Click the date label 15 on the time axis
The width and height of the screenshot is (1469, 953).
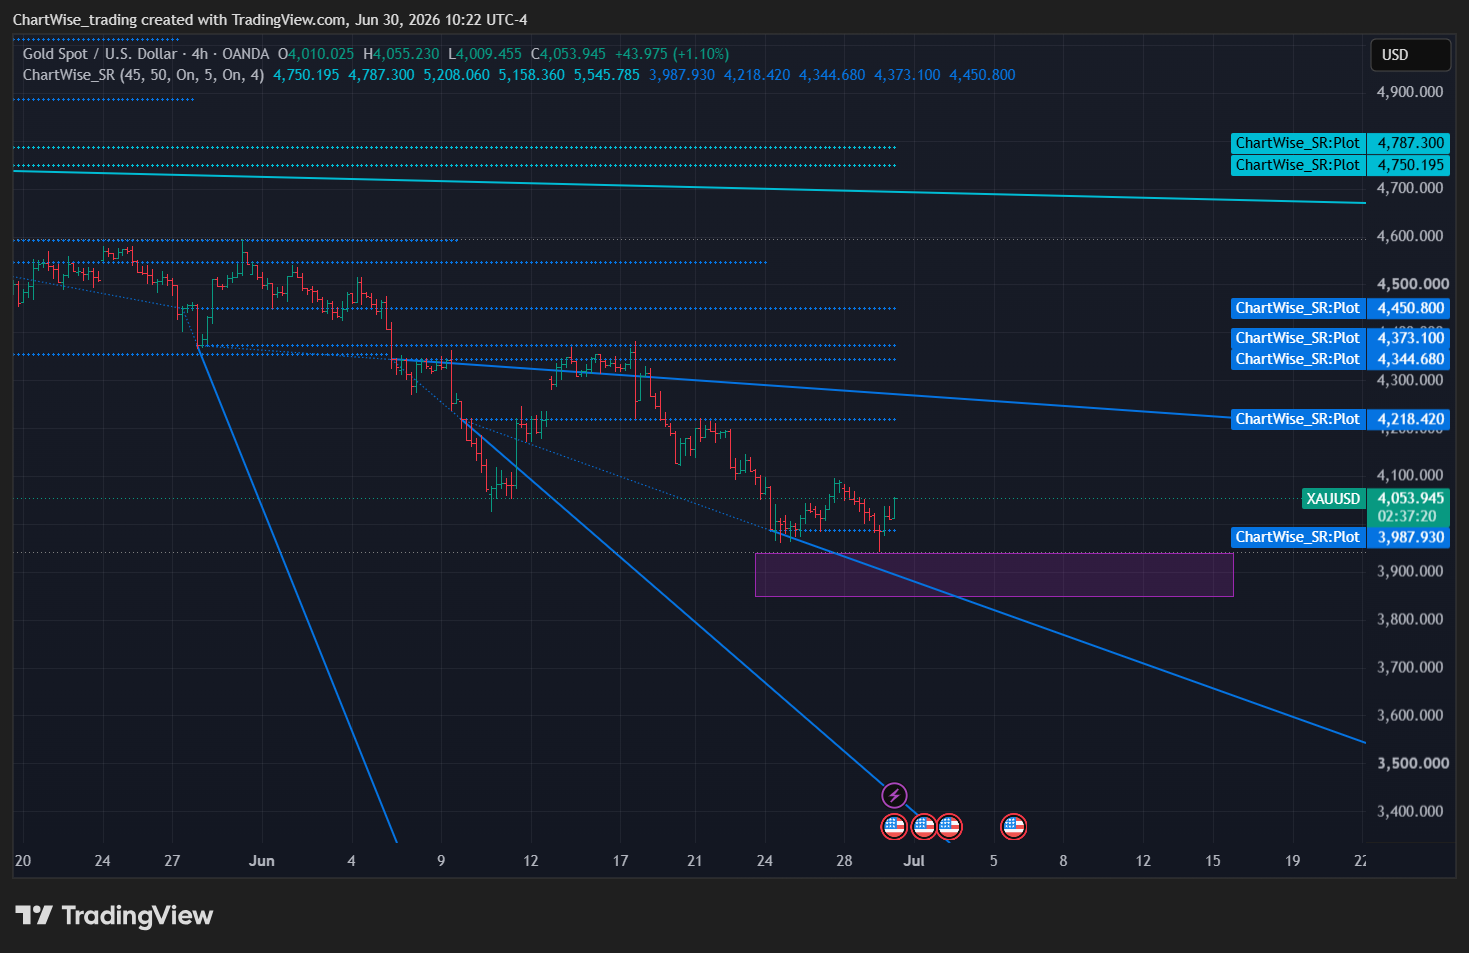(x=1213, y=861)
